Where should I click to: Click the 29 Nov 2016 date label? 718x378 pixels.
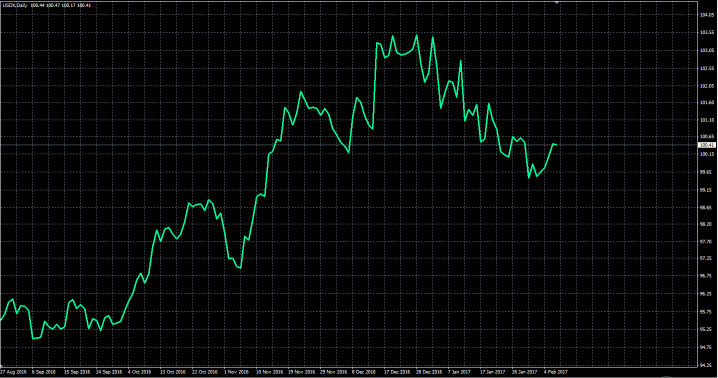coord(333,372)
